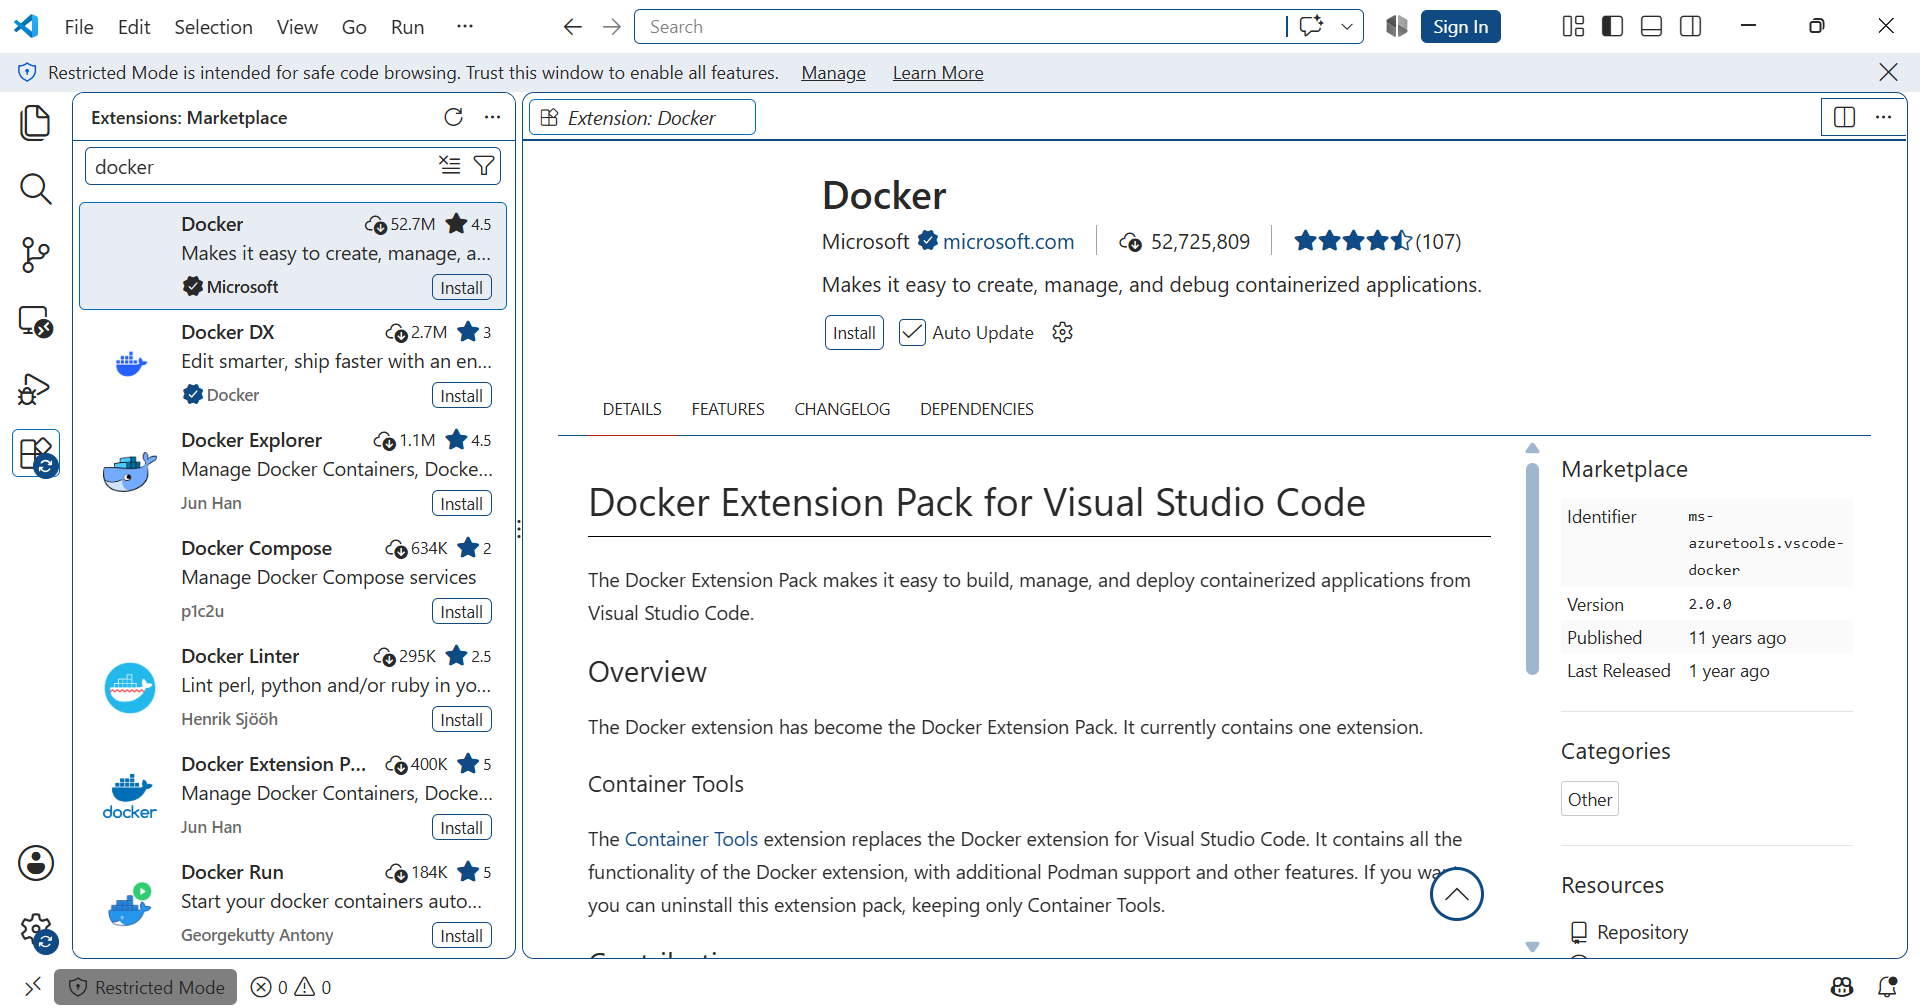Toggle secondary side bar visibility
The image size is (1920, 1008).
[1691, 27]
